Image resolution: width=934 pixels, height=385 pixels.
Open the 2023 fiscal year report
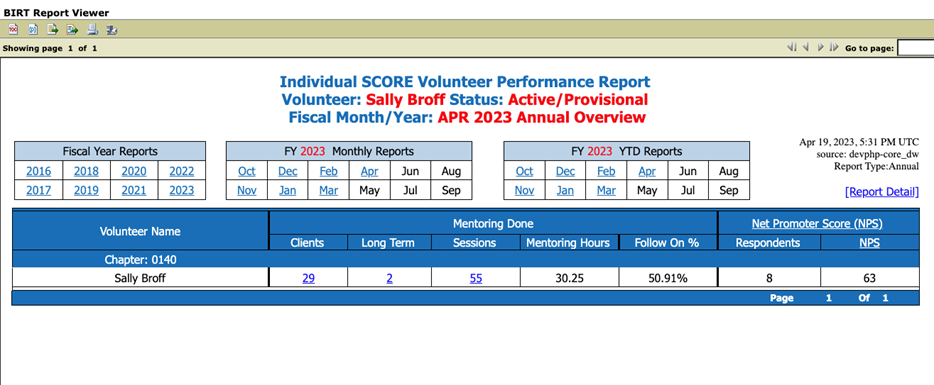(x=182, y=191)
